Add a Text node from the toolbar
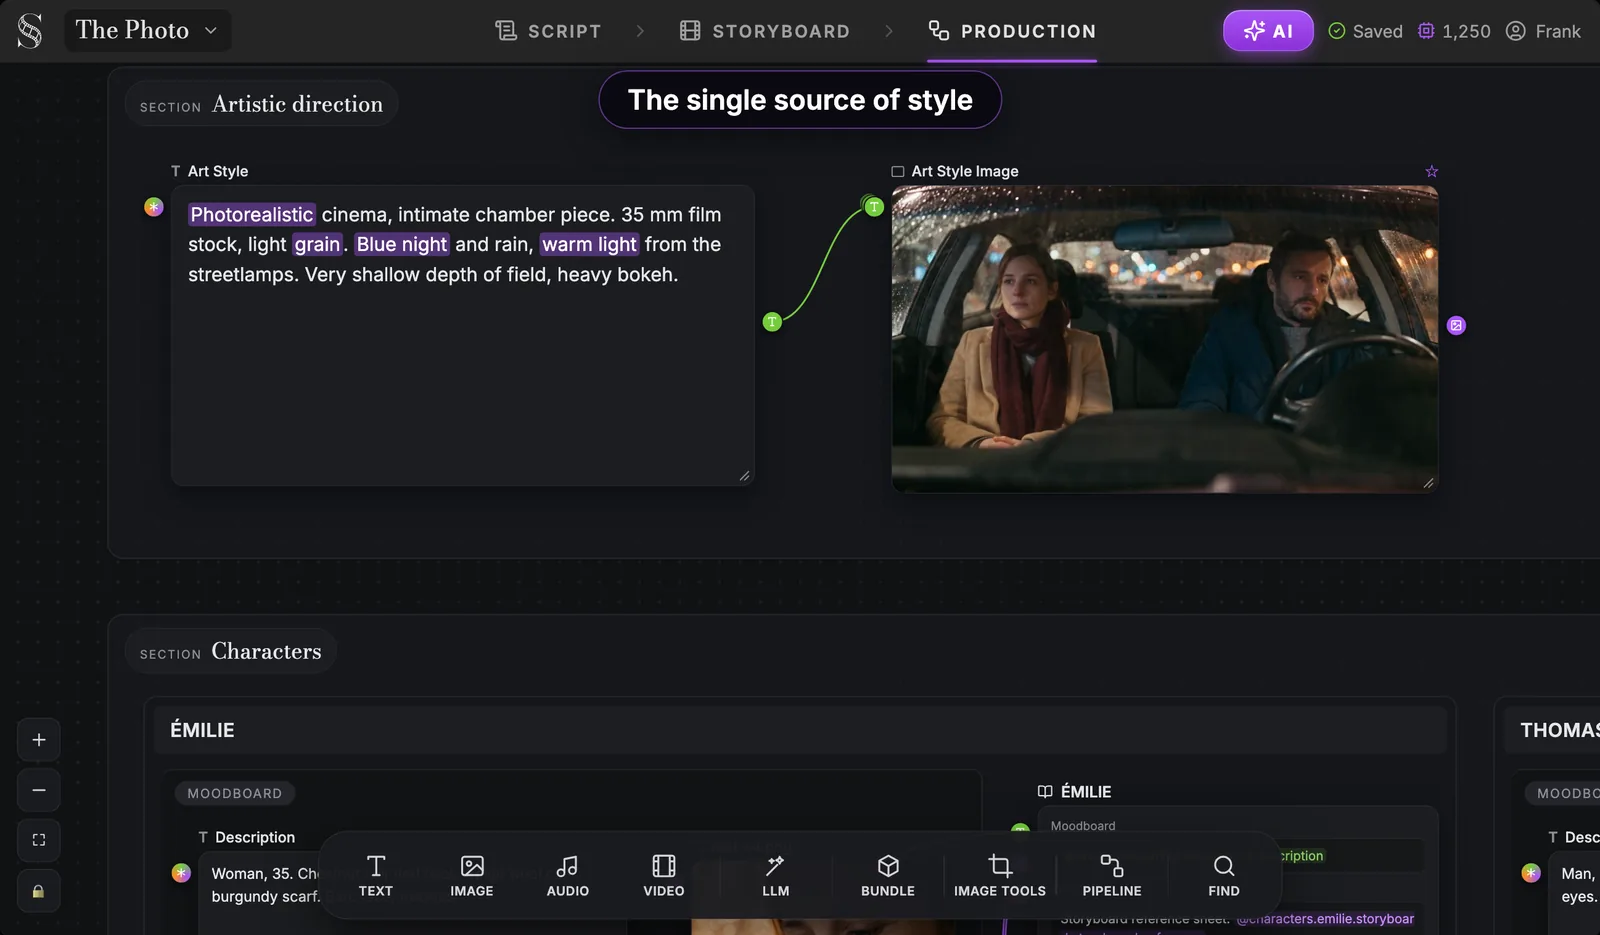This screenshot has height=935, width=1600. click(x=376, y=875)
